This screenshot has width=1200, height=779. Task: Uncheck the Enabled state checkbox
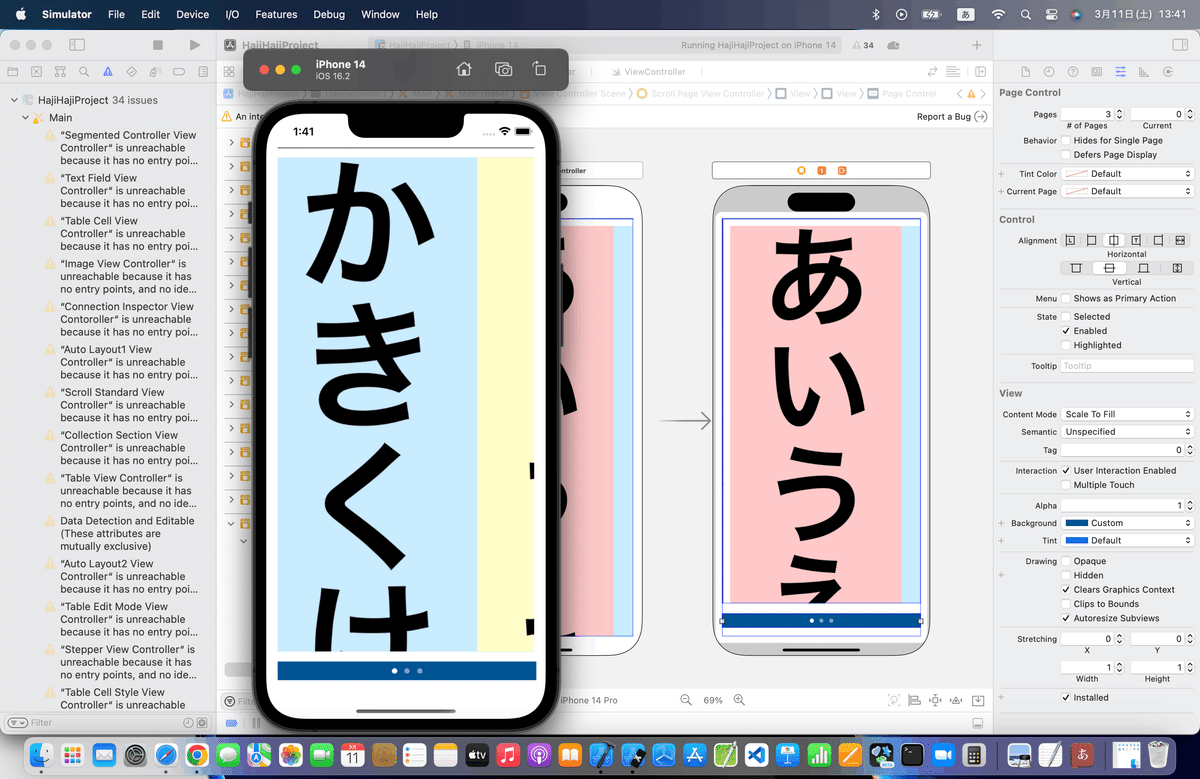point(1066,331)
